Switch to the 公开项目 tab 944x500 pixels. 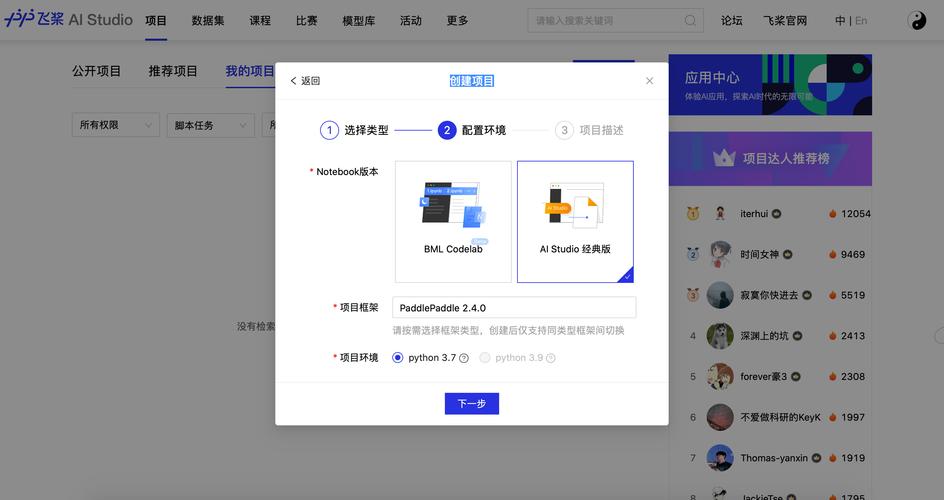click(x=96, y=71)
